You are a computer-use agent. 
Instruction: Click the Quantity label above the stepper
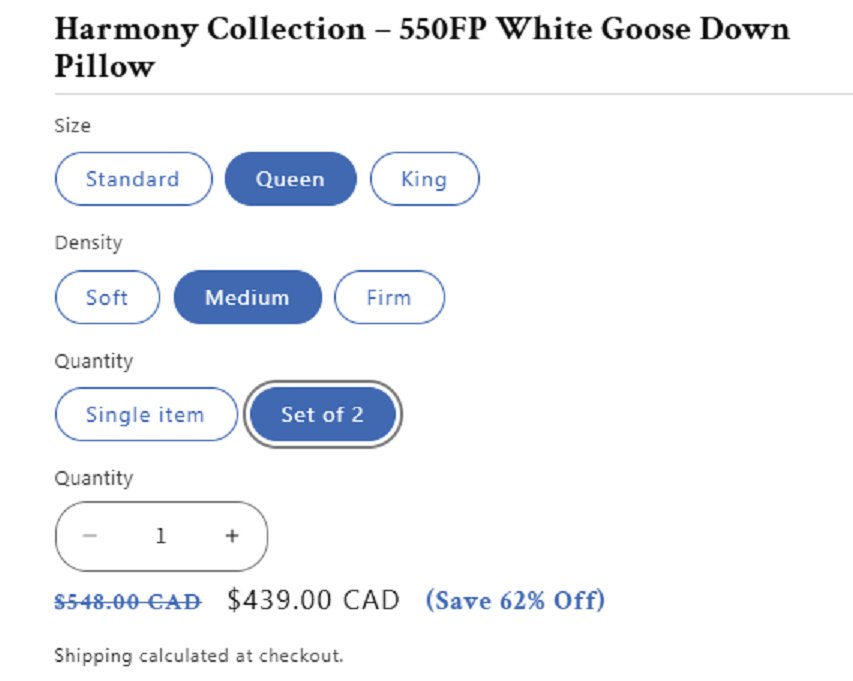tap(93, 478)
